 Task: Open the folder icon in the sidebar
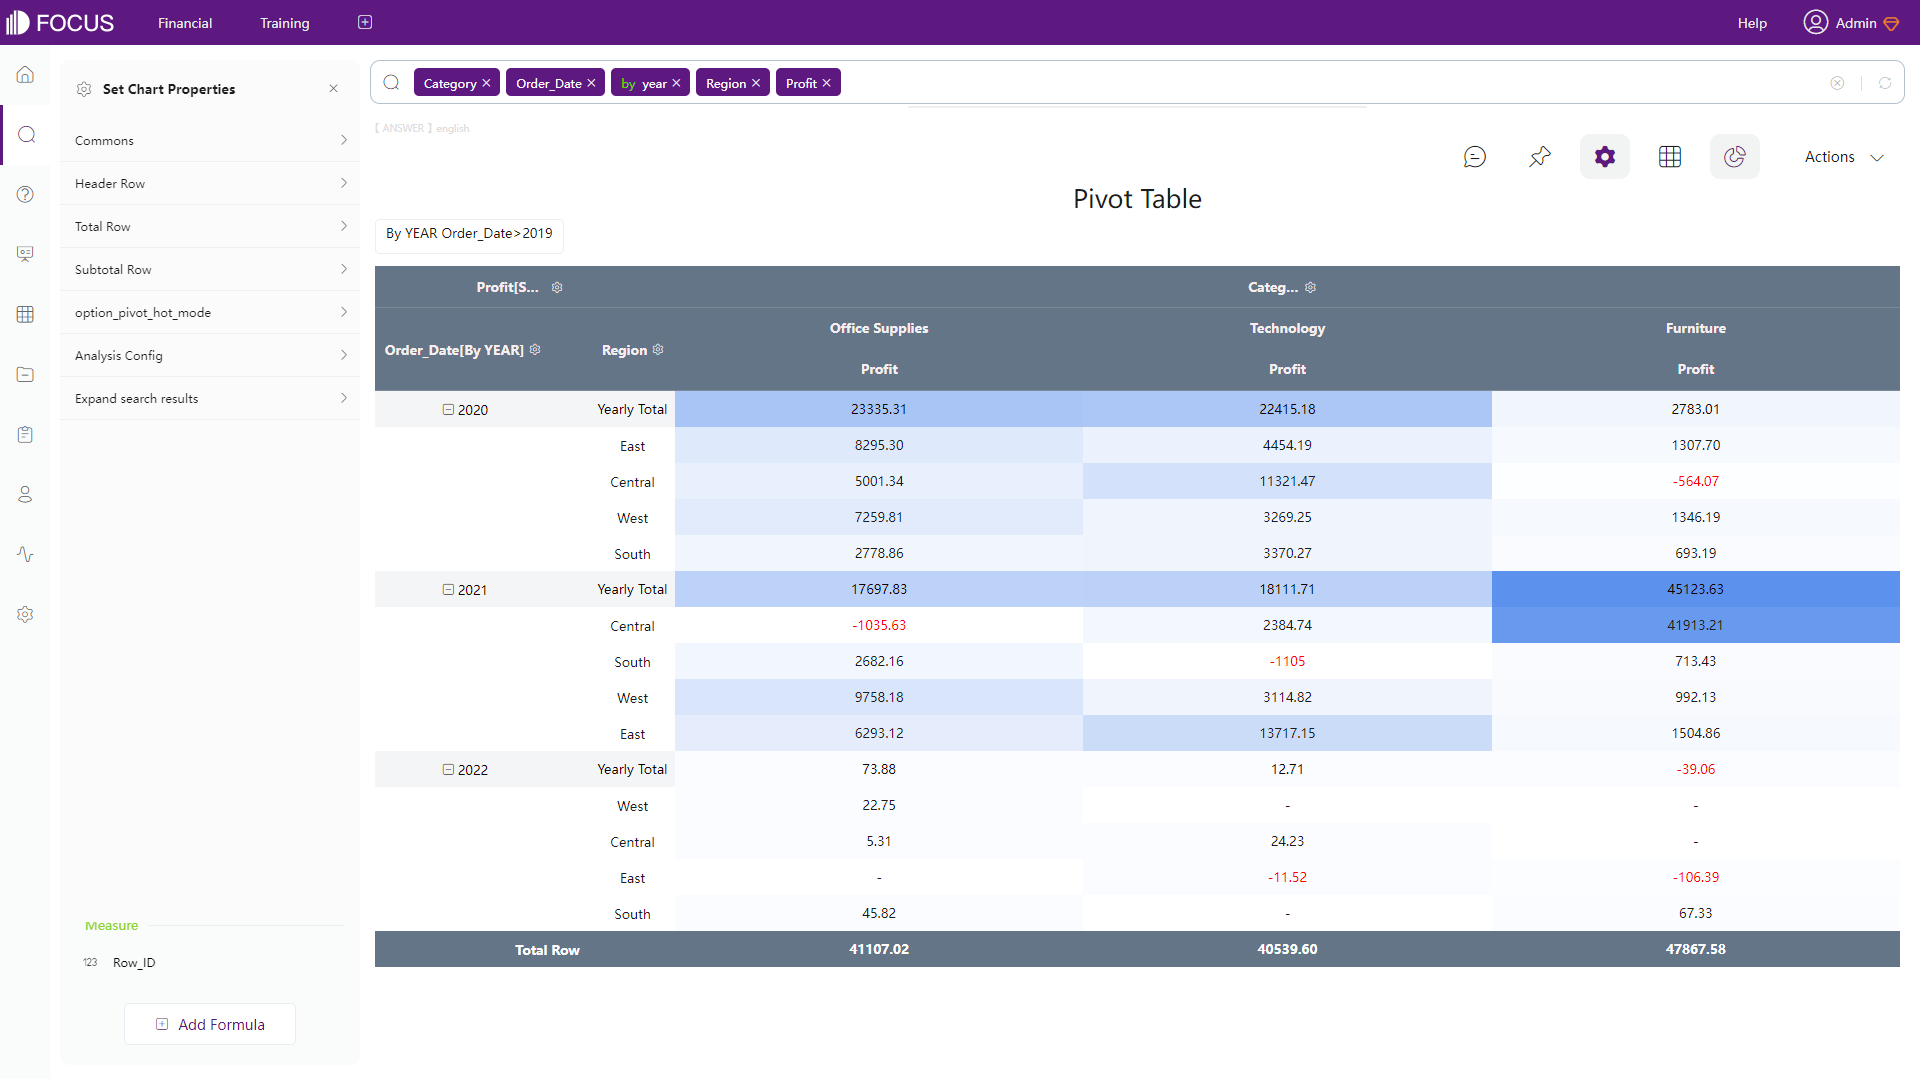[25, 374]
